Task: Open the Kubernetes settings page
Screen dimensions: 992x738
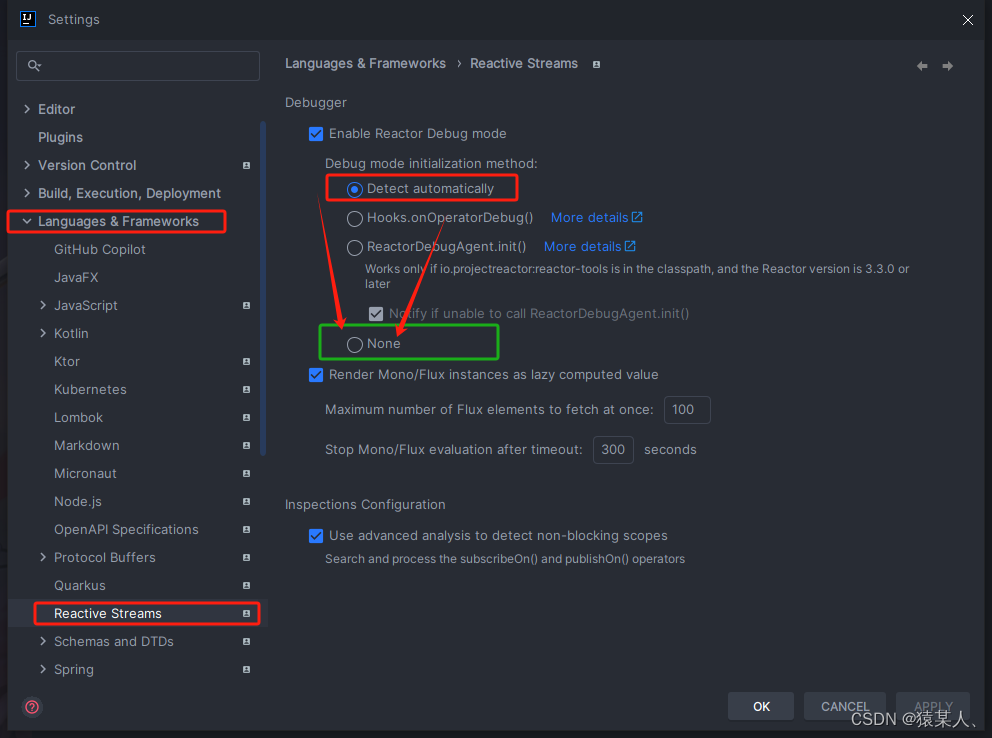Action: point(90,390)
